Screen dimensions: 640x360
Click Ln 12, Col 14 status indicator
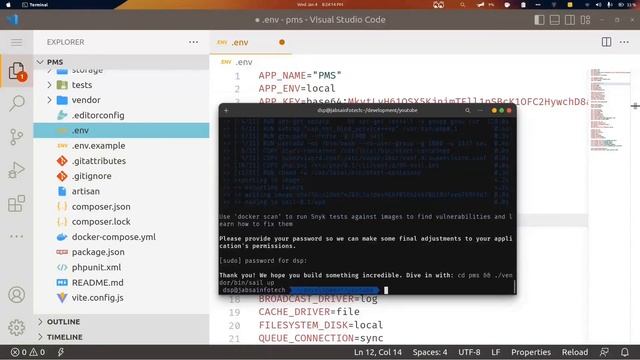click(x=378, y=352)
